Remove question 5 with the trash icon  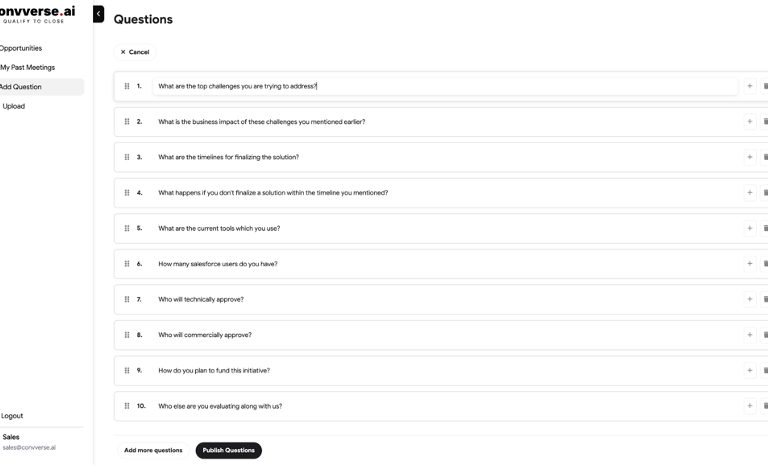[x=765, y=228]
